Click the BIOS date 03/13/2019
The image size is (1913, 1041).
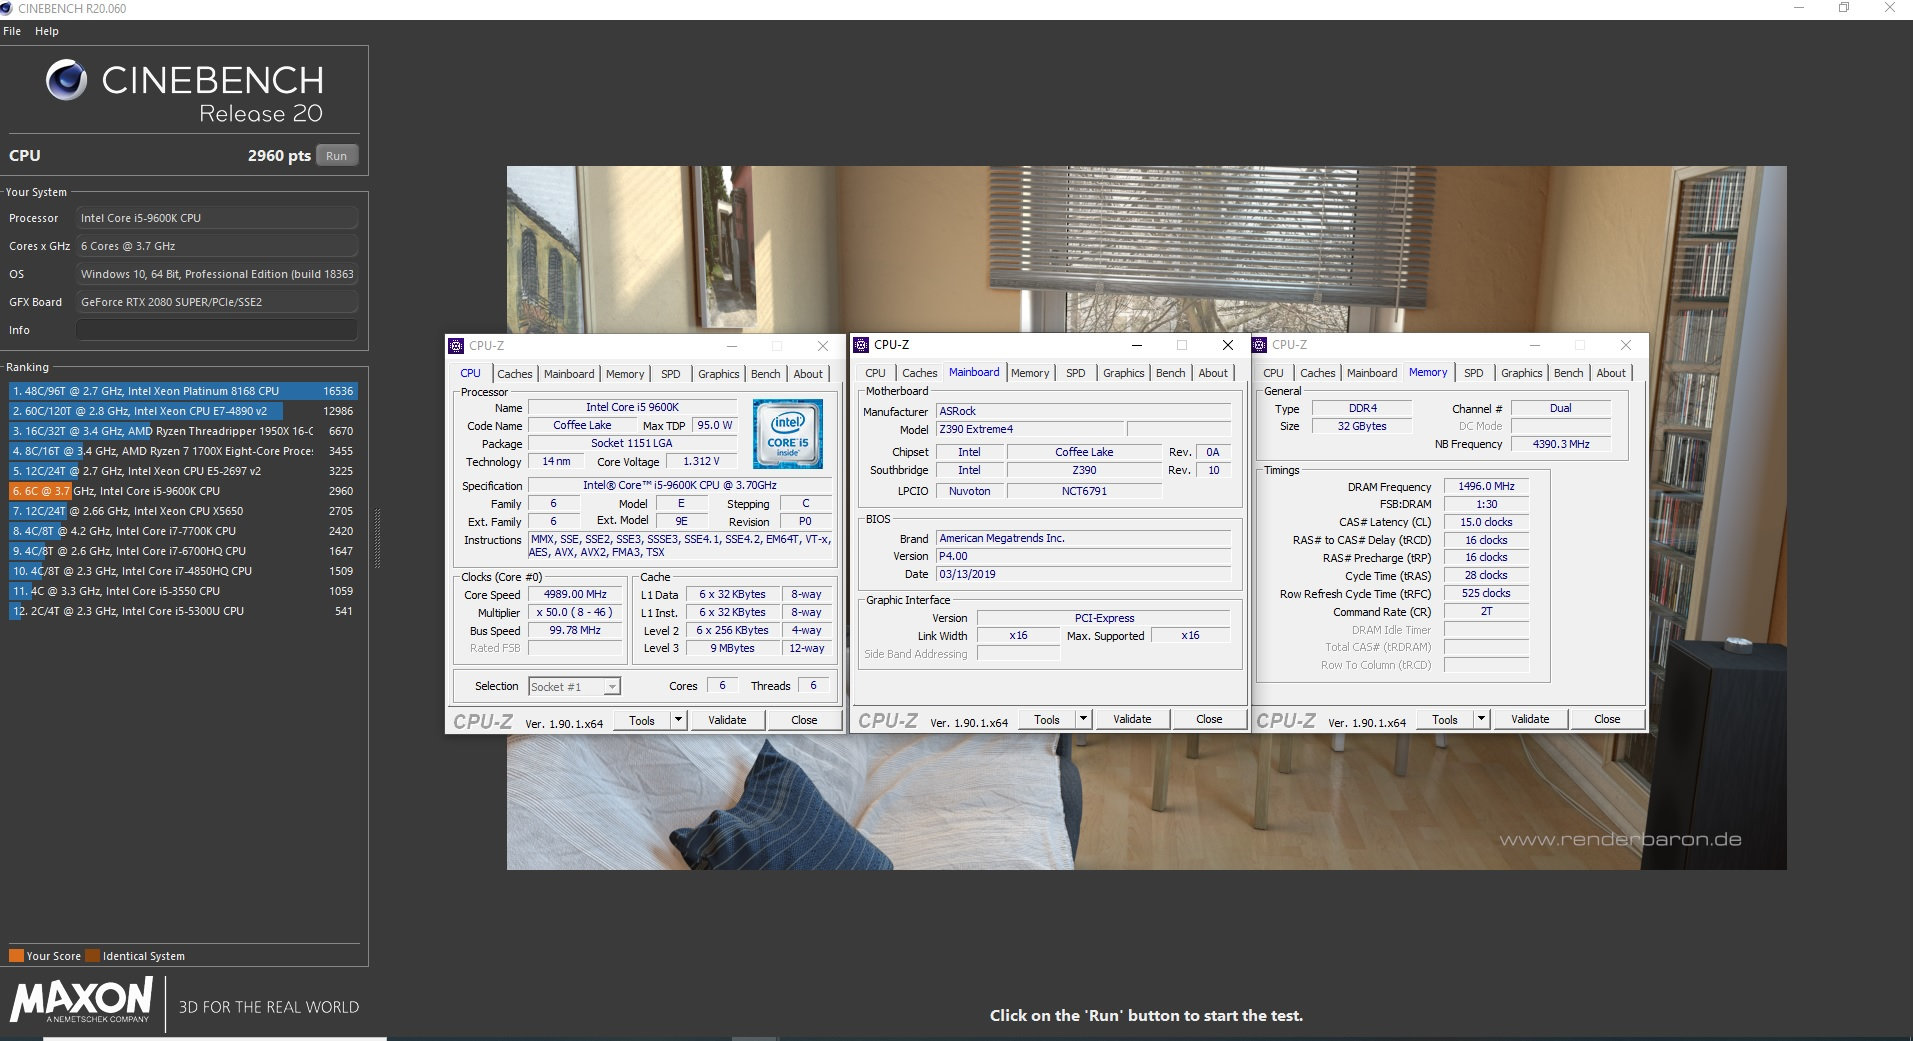point(1084,574)
